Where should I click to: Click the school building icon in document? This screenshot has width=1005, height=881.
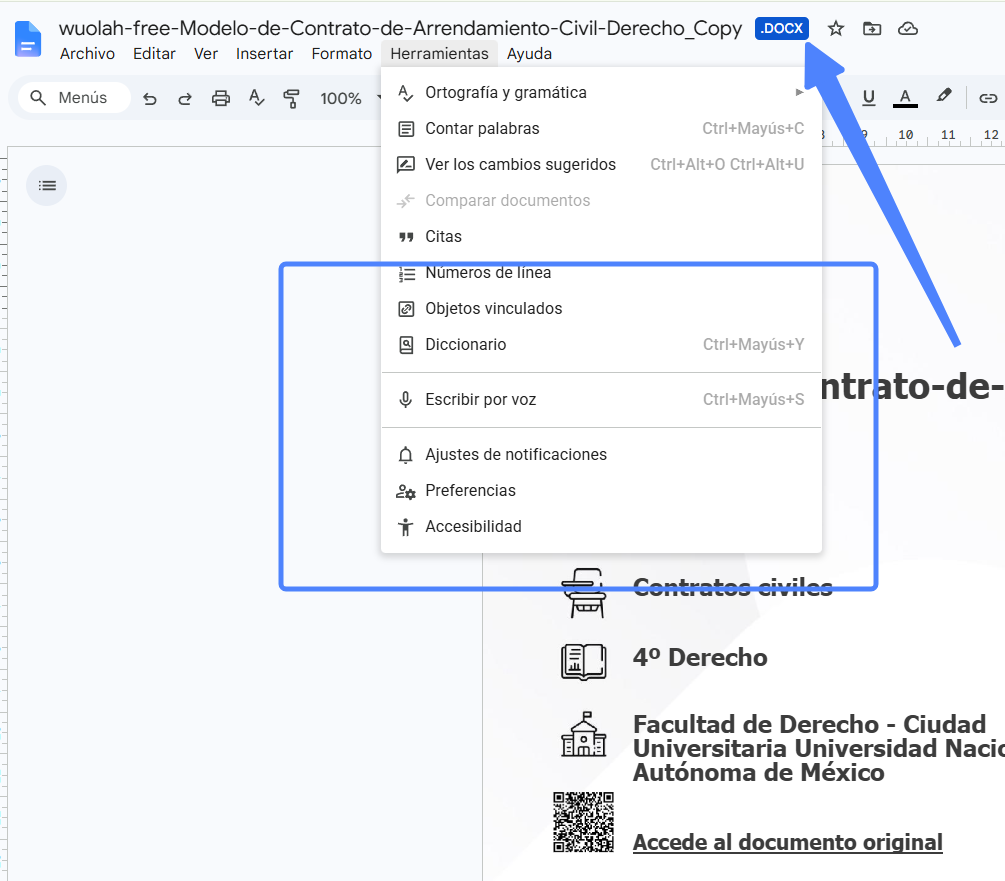583,734
